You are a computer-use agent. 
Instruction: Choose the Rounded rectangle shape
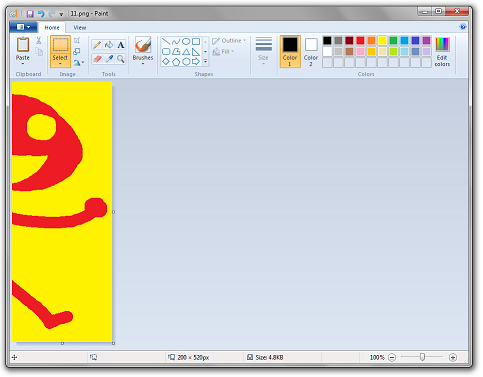point(166,51)
